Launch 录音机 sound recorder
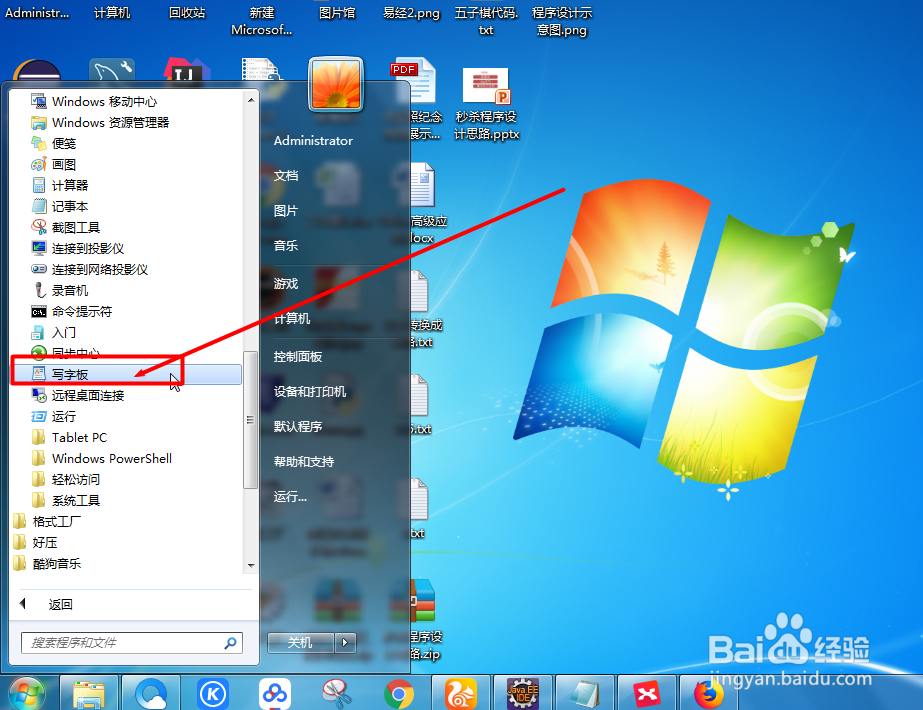 click(60, 290)
